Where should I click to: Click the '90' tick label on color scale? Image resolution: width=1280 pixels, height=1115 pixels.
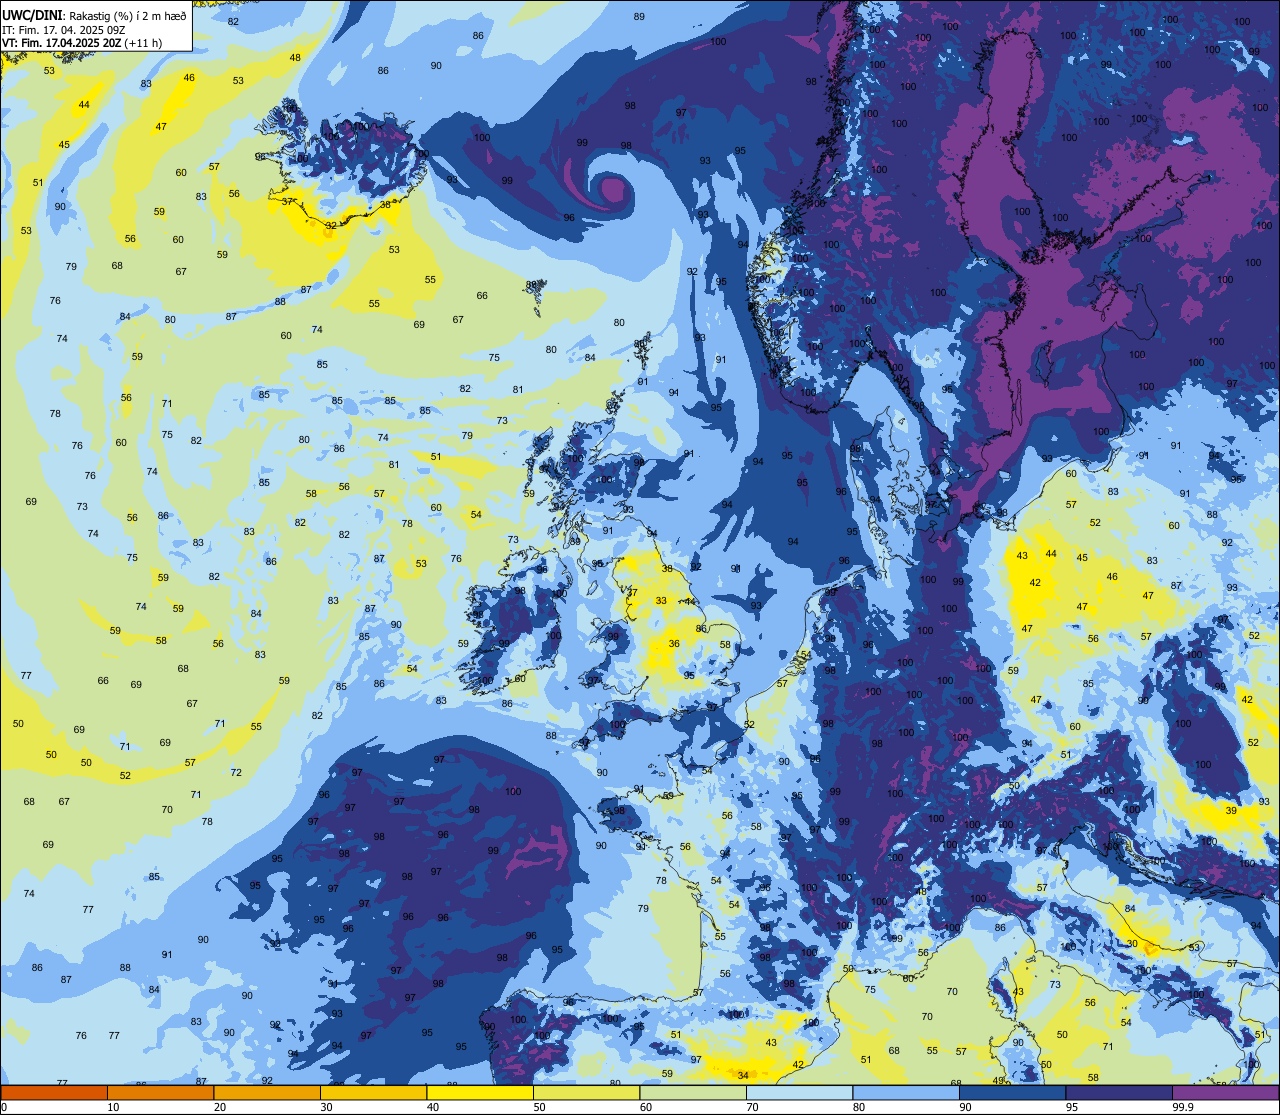tap(965, 1107)
